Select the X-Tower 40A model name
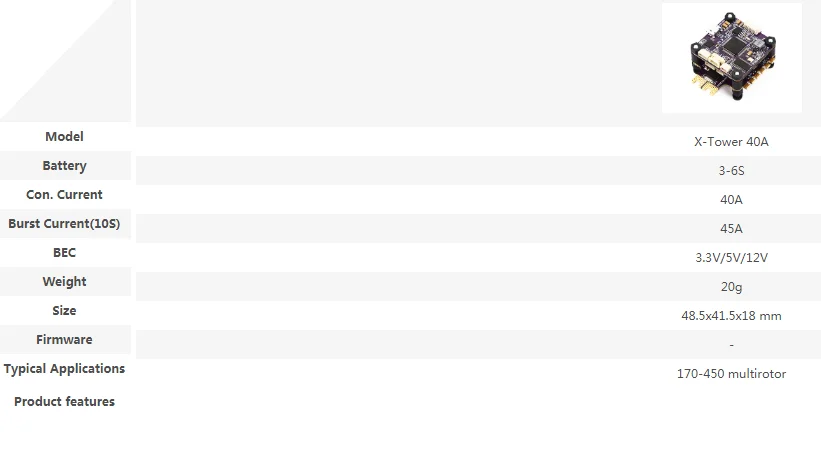Image resolution: width=821 pixels, height=460 pixels. (731, 142)
